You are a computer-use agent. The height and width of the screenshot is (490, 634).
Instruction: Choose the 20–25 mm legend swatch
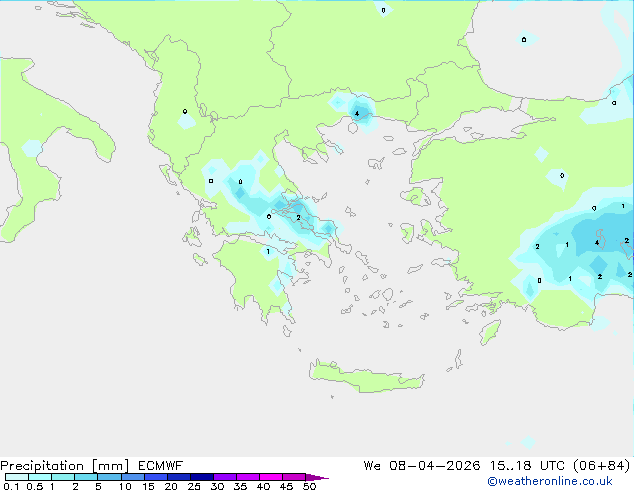point(179,477)
